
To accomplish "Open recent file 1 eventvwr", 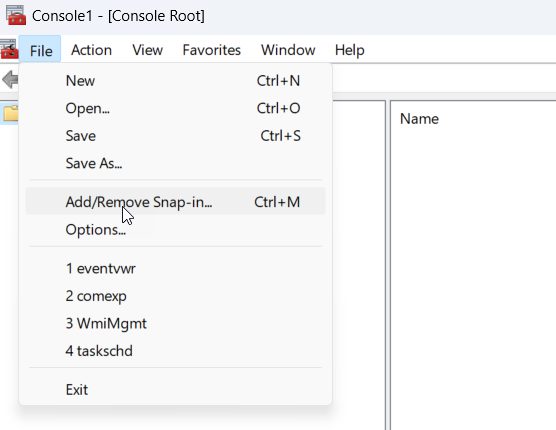I will 176,268.
